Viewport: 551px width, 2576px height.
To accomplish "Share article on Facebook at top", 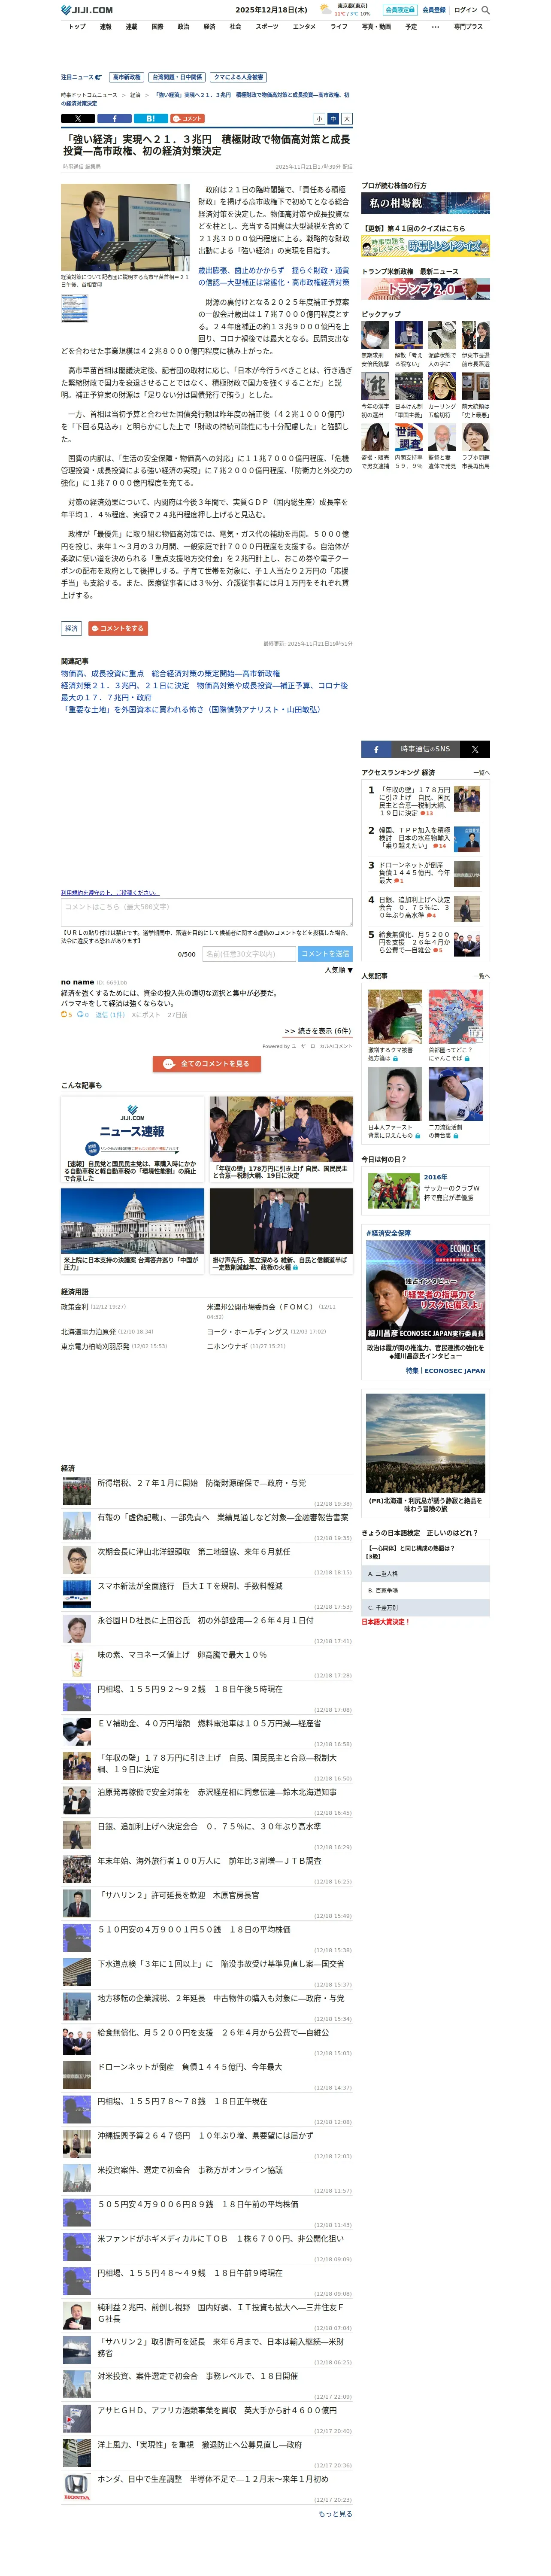I will pyautogui.click(x=114, y=119).
